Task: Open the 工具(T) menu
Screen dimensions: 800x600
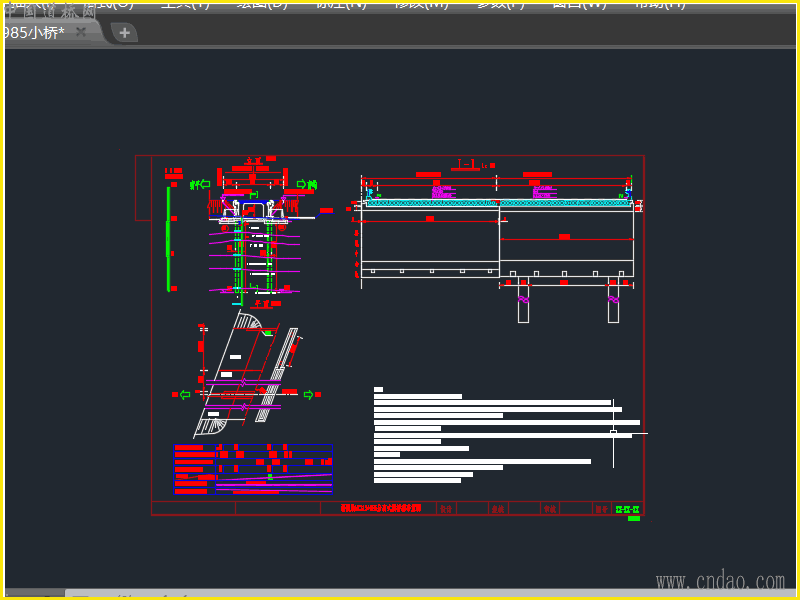Action: [185, 3]
